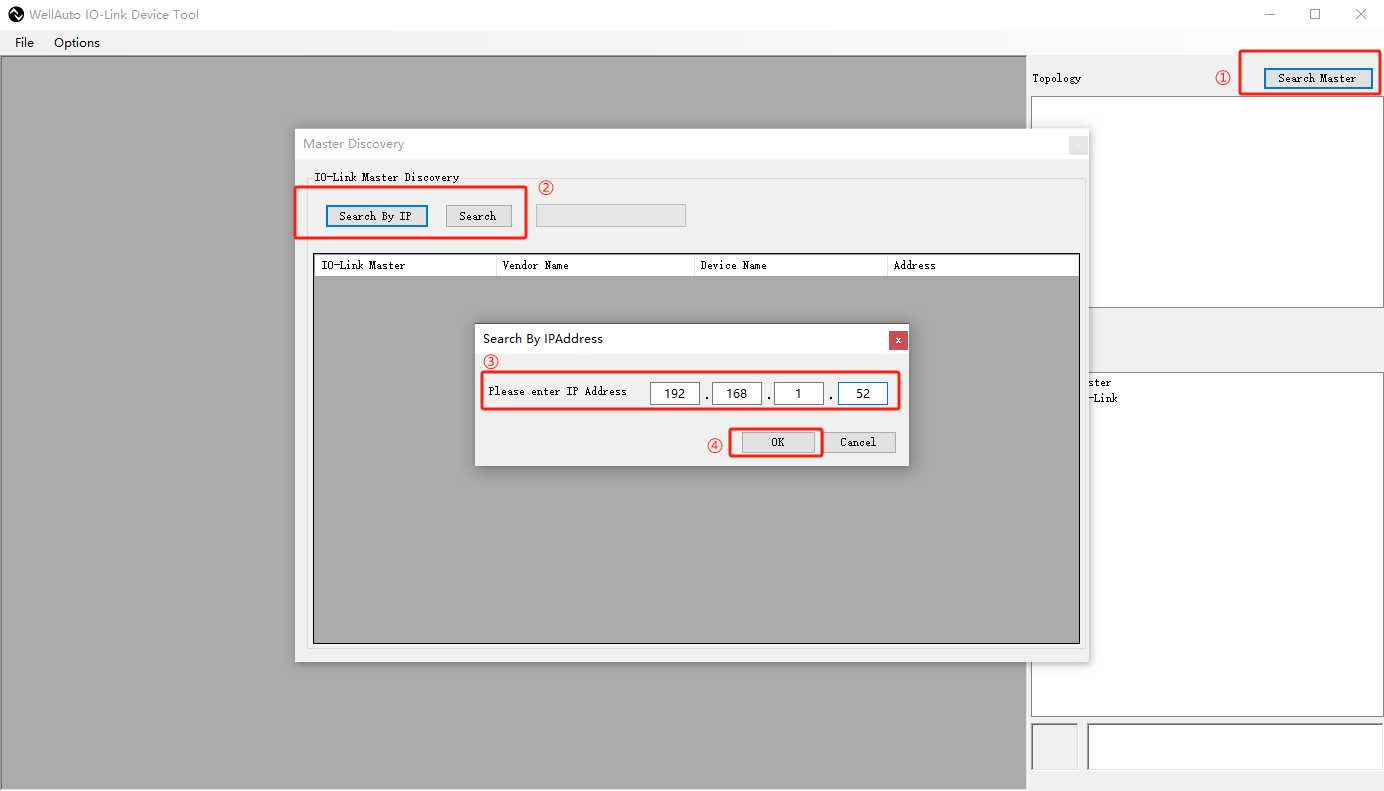Open the Options menu

click(x=77, y=42)
